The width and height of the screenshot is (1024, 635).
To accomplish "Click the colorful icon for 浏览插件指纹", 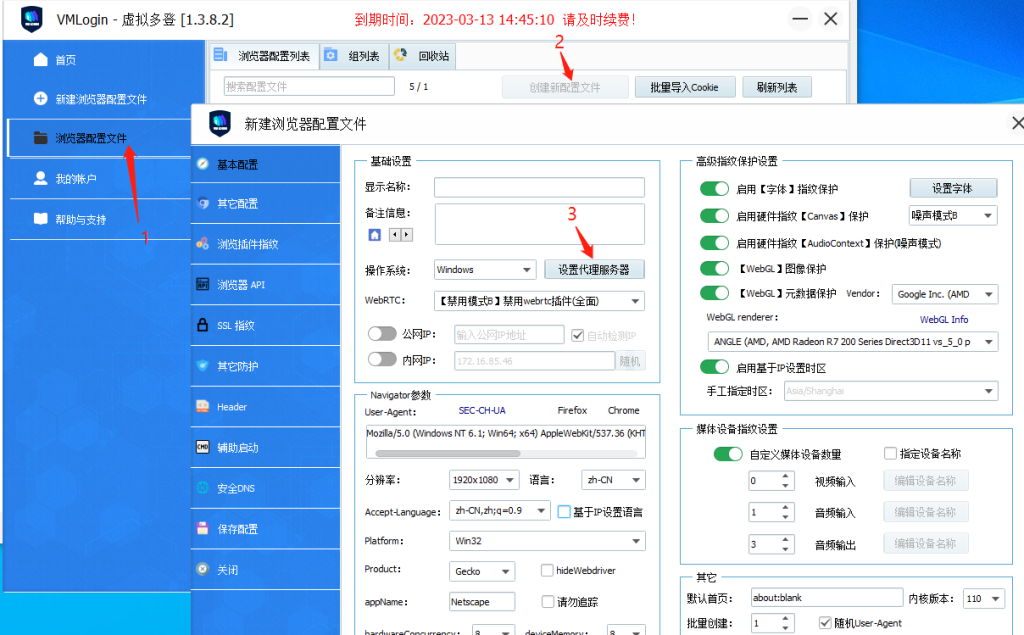I will pos(202,244).
